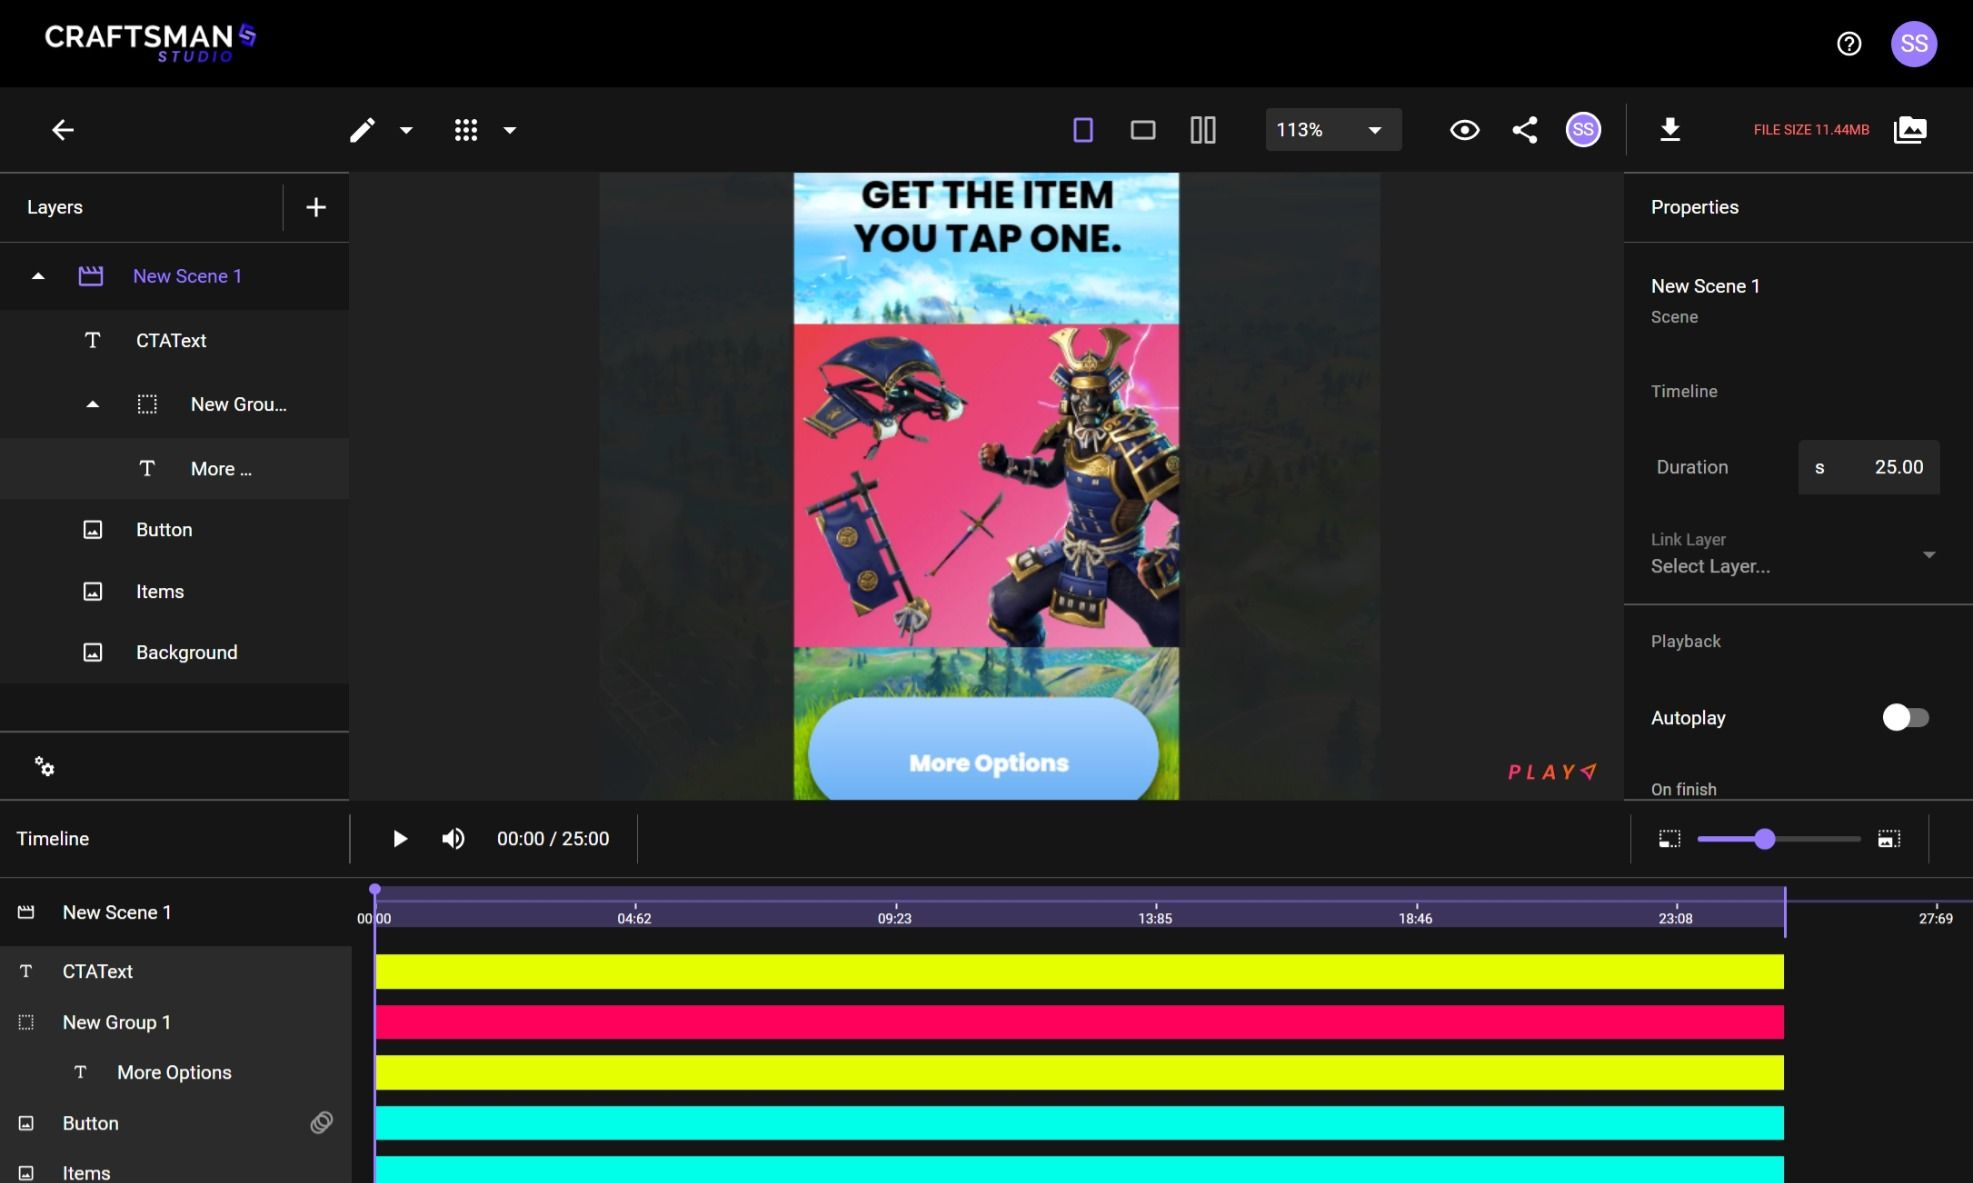Click the grid dots icon
The image size is (1973, 1183).
coord(466,130)
